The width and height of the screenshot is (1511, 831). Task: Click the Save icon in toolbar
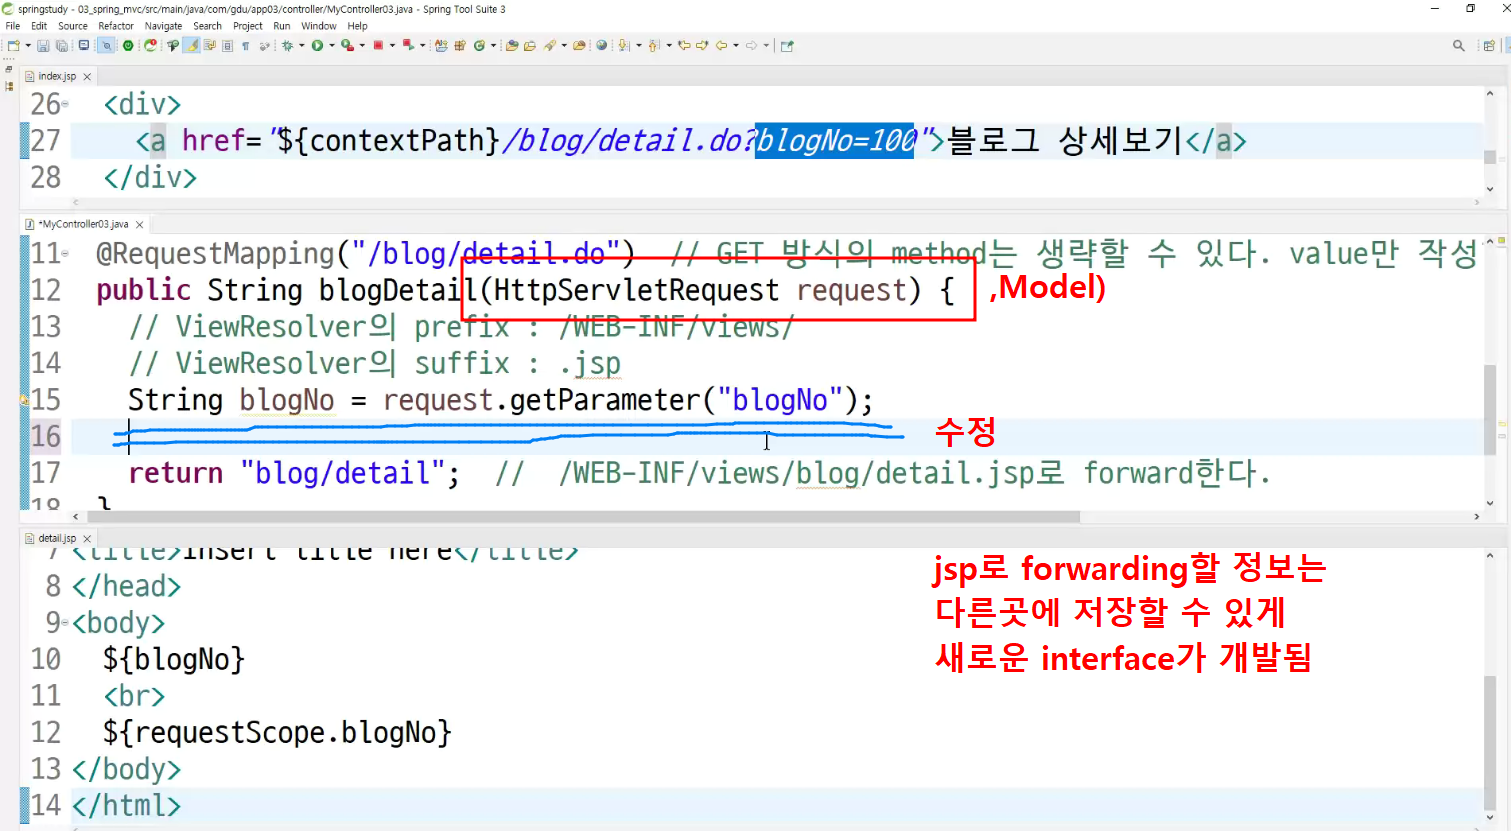(43, 45)
